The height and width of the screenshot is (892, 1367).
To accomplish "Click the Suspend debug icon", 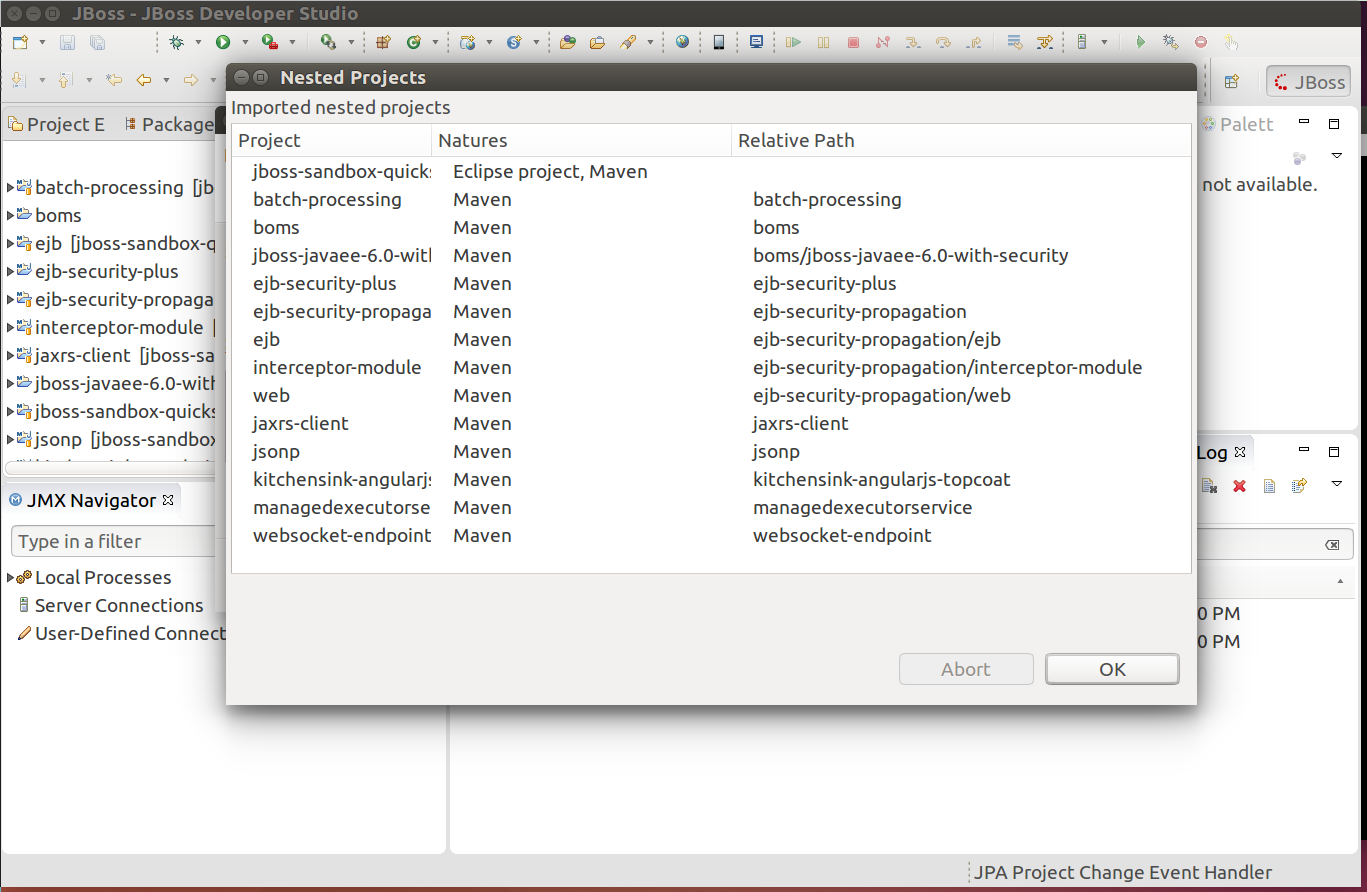I will 824,42.
